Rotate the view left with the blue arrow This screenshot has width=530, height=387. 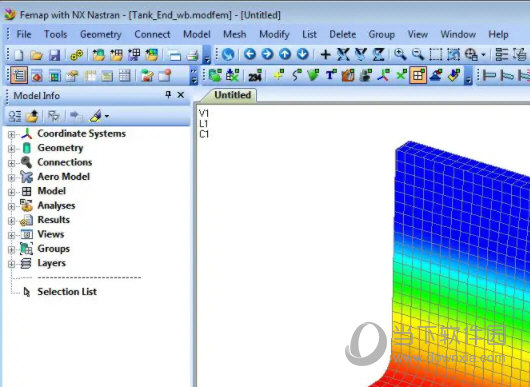click(250, 54)
